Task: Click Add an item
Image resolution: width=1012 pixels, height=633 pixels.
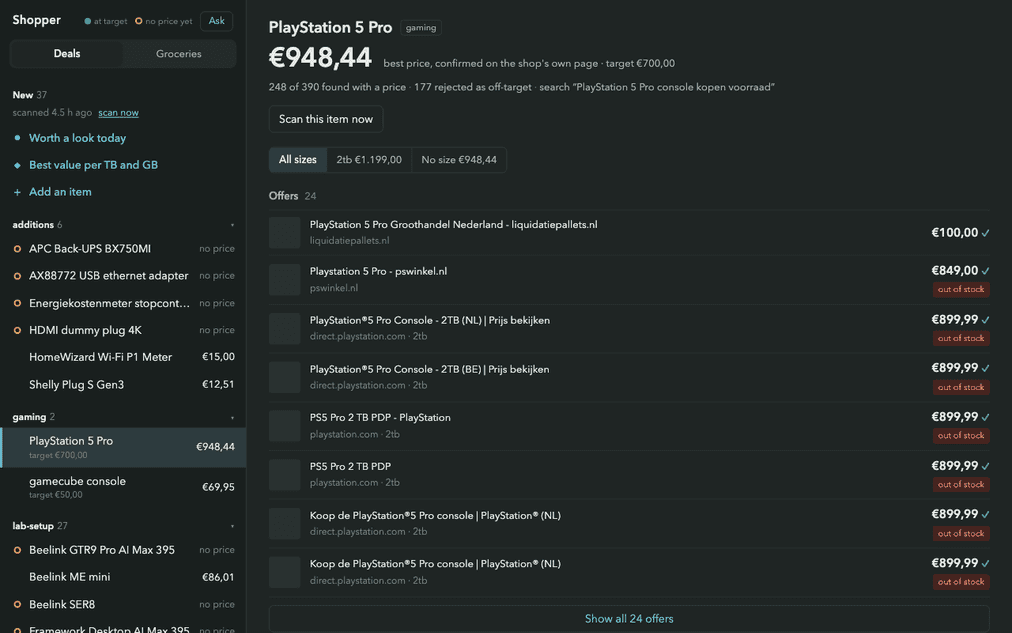Action: (60, 192)
